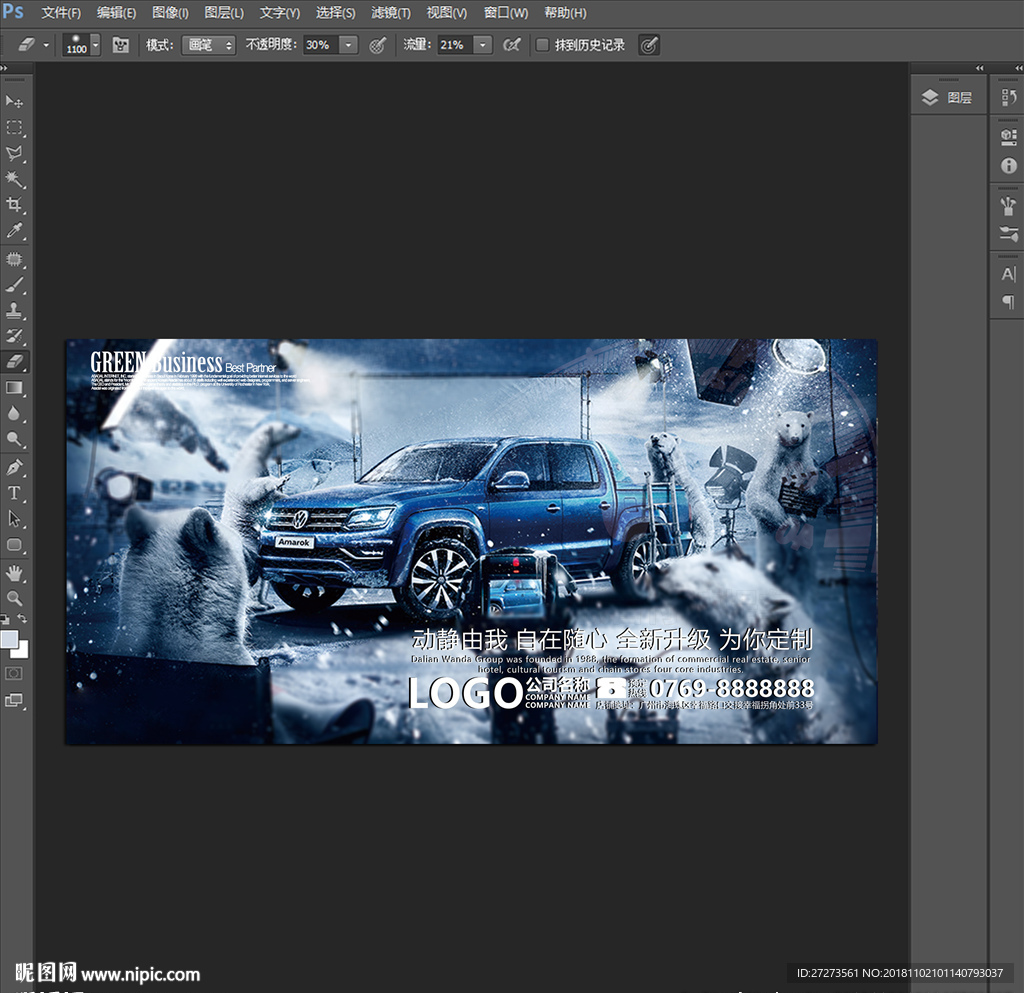This screenshot has height=993, width=1024.
Task: Select the Move tool
Action: [15, 102]
